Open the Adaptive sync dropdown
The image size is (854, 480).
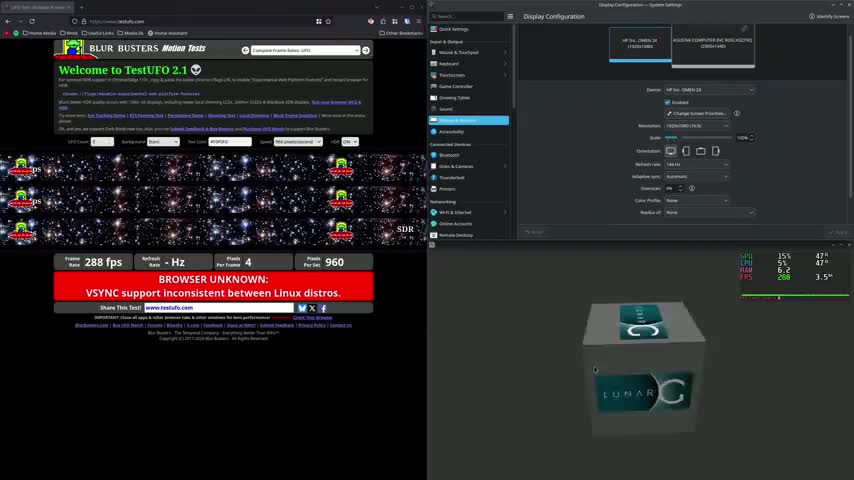[x=697, y=176]
